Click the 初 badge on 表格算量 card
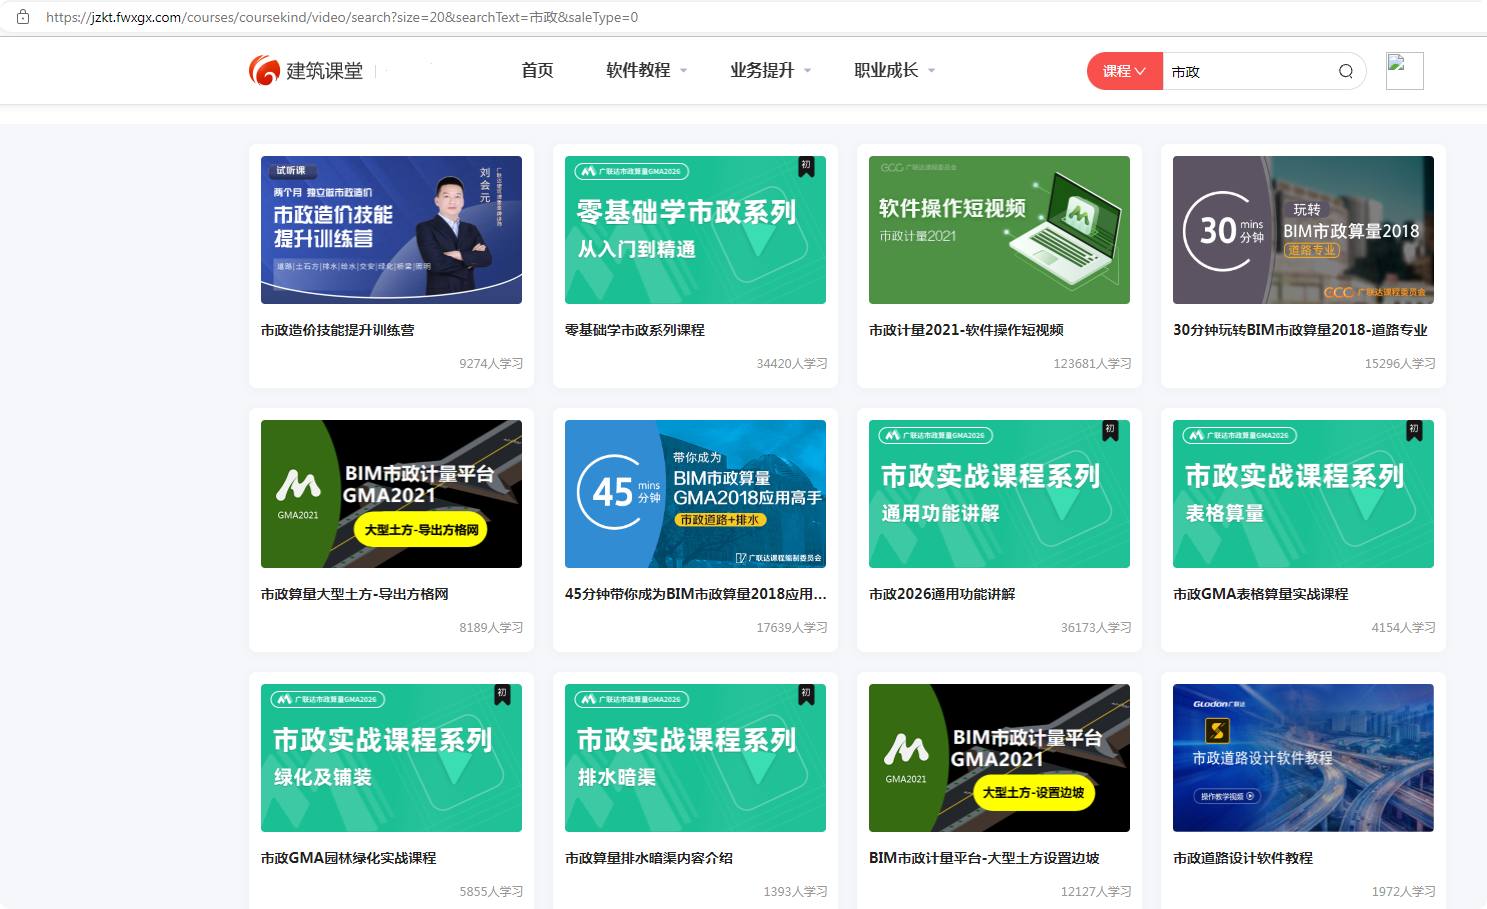1487x909 pixels. click(1414, 430)
